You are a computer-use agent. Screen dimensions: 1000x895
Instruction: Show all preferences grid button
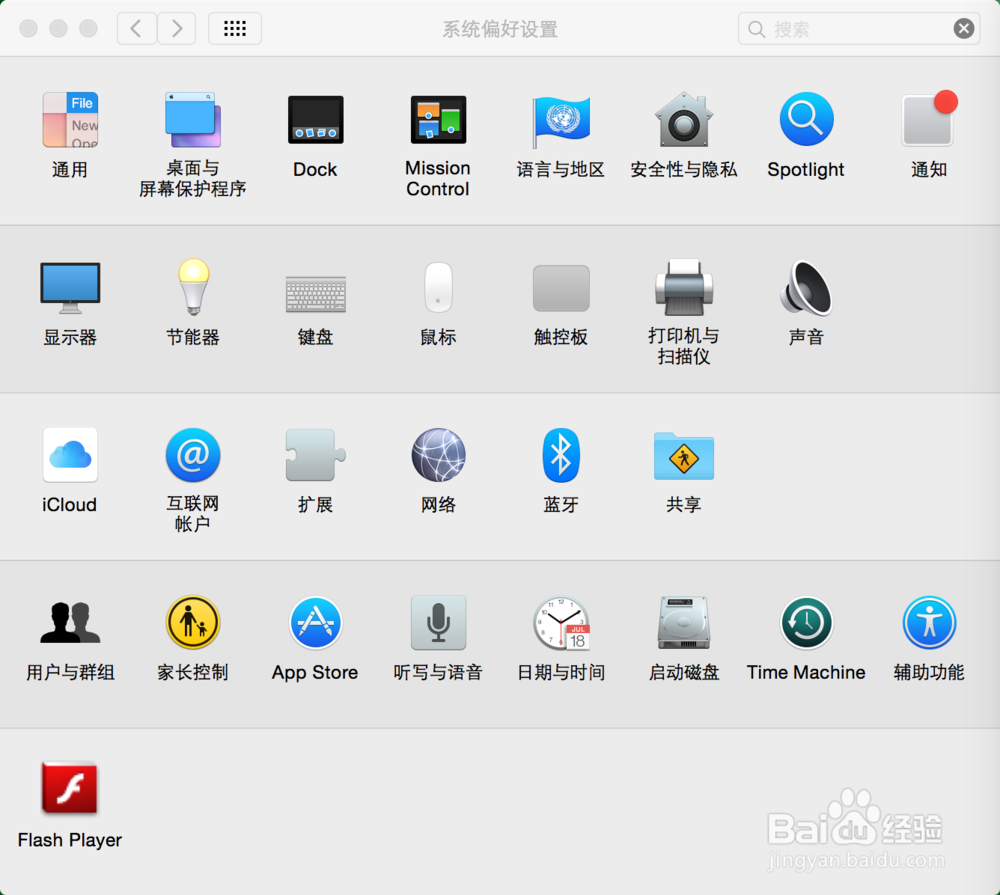tap(235, 28)
